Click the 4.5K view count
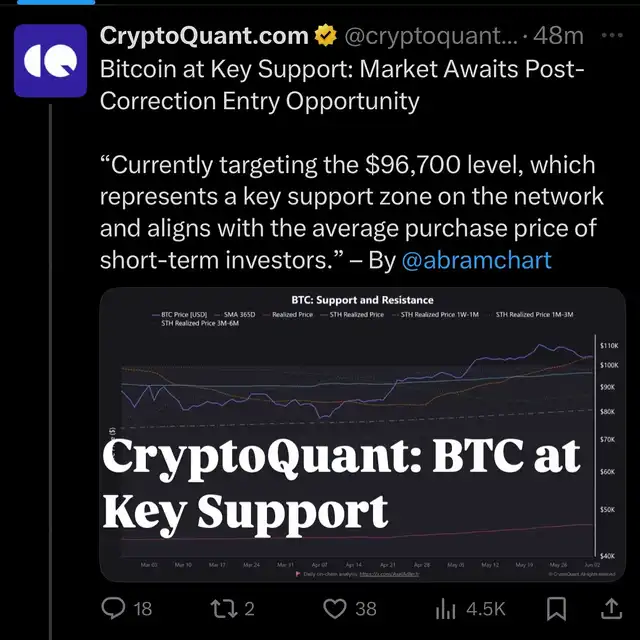 point(485,607)
